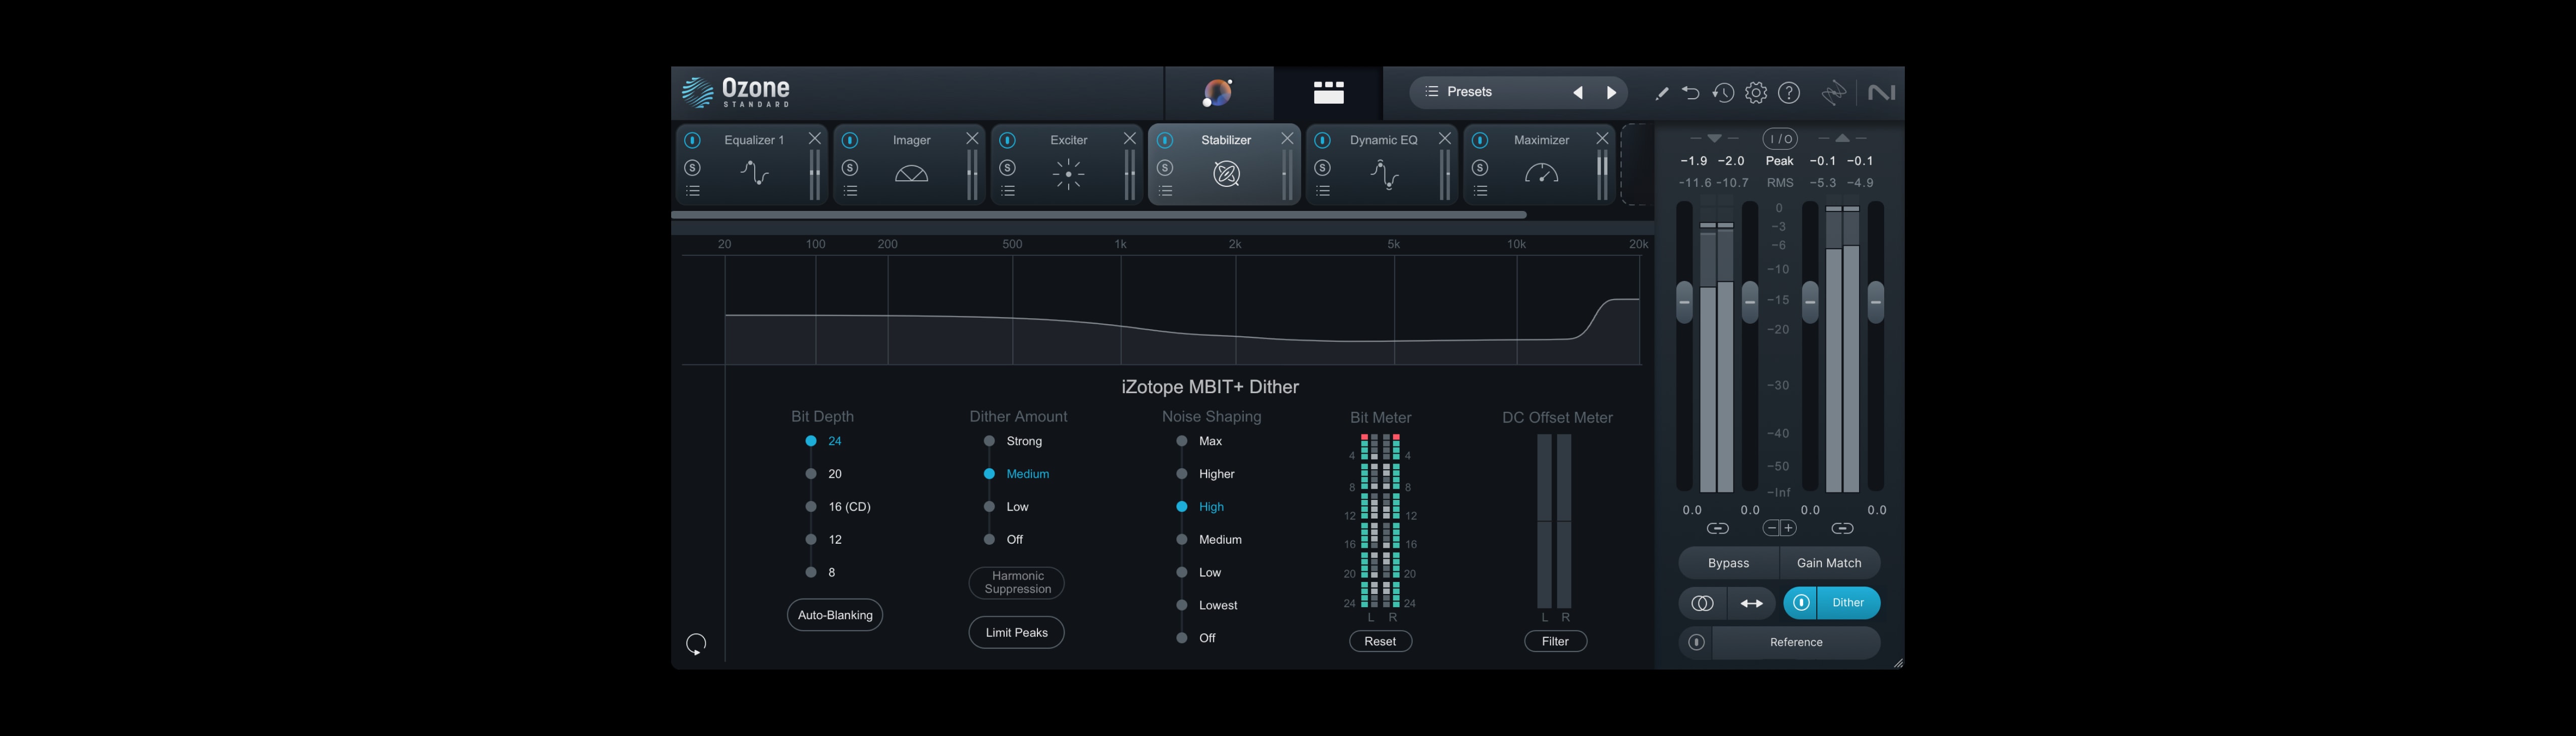
Task: Select the Exciter starburst icon
Action: tap(1068, 174)
